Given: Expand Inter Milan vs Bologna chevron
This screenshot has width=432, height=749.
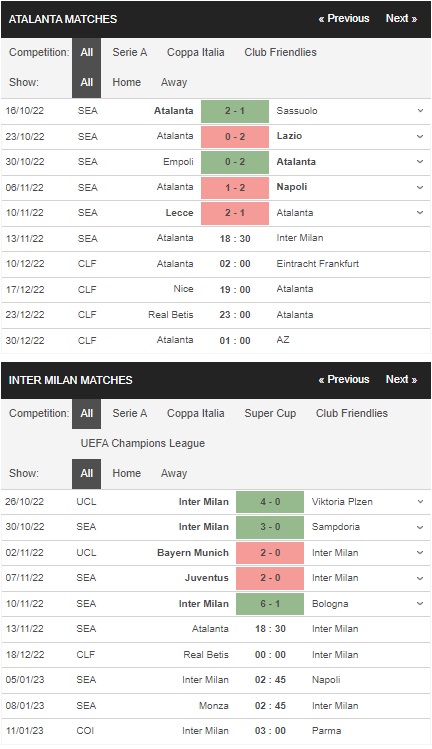Looking at the screenshot, I should (x=420, y=604).
